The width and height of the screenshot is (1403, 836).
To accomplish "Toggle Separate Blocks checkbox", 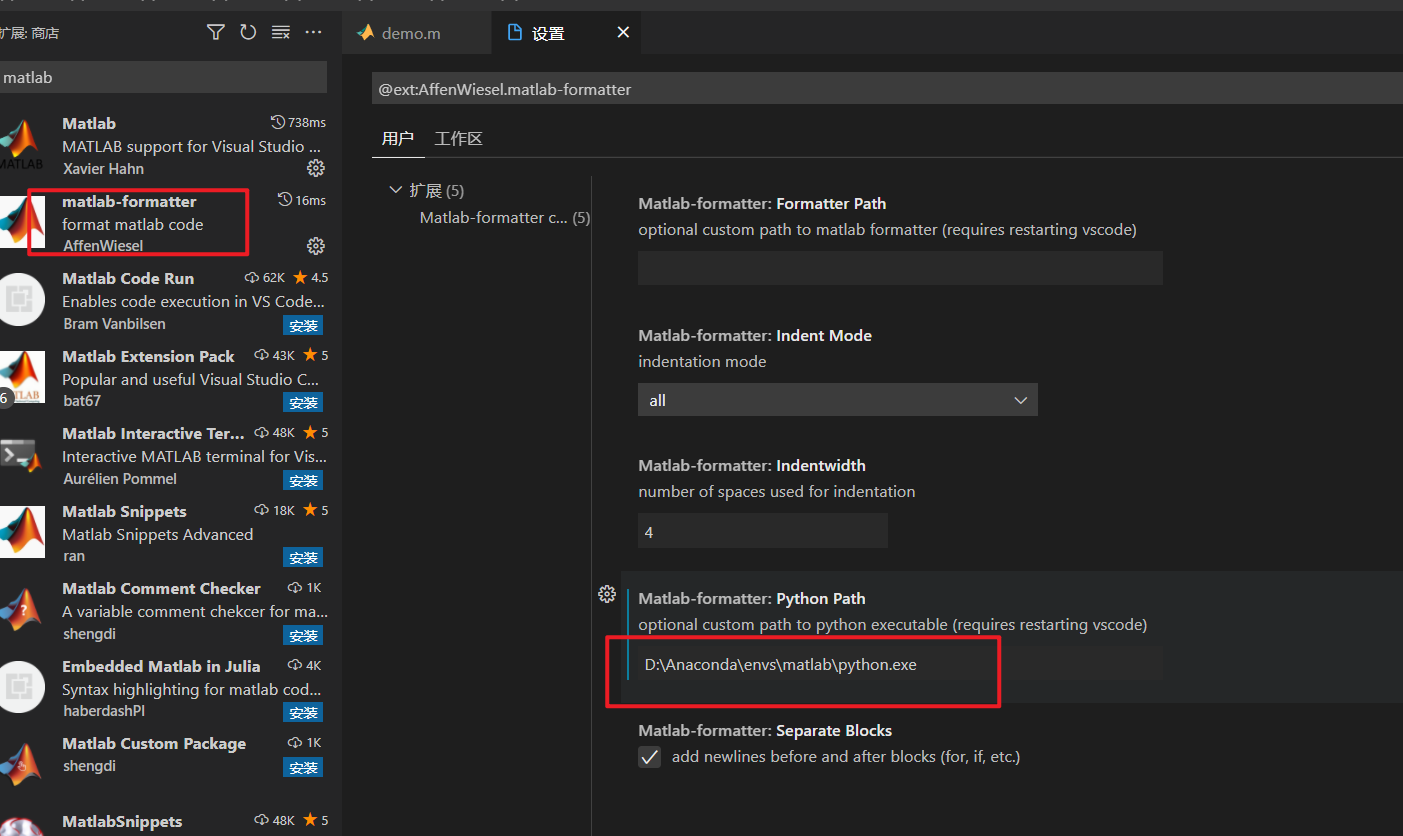I will (x=650, y=757).
